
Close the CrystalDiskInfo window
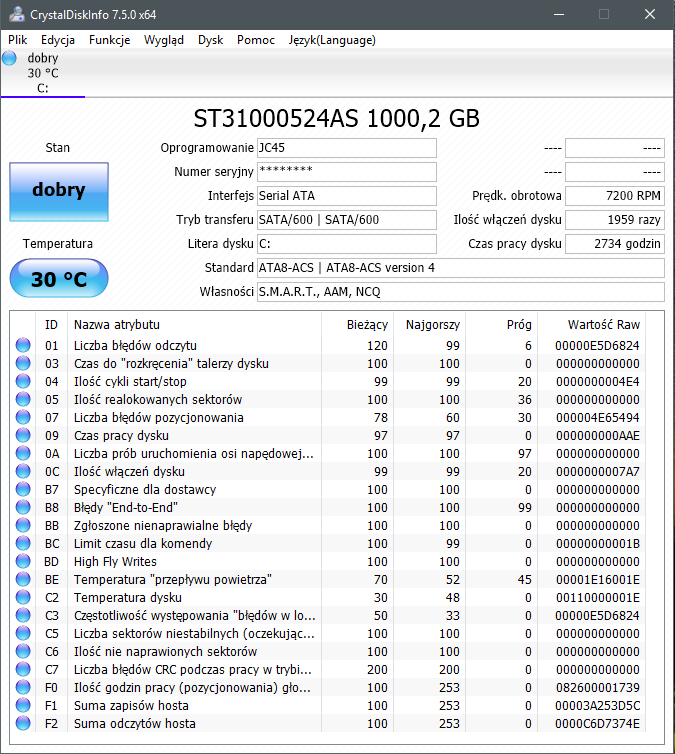(x=650, y=14)
